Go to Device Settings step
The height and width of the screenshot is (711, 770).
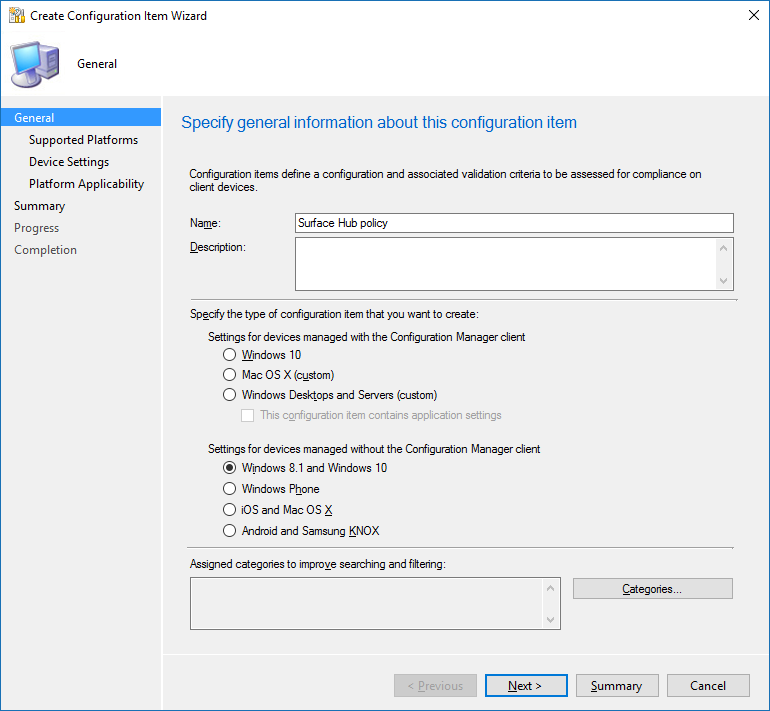(69, 162)
